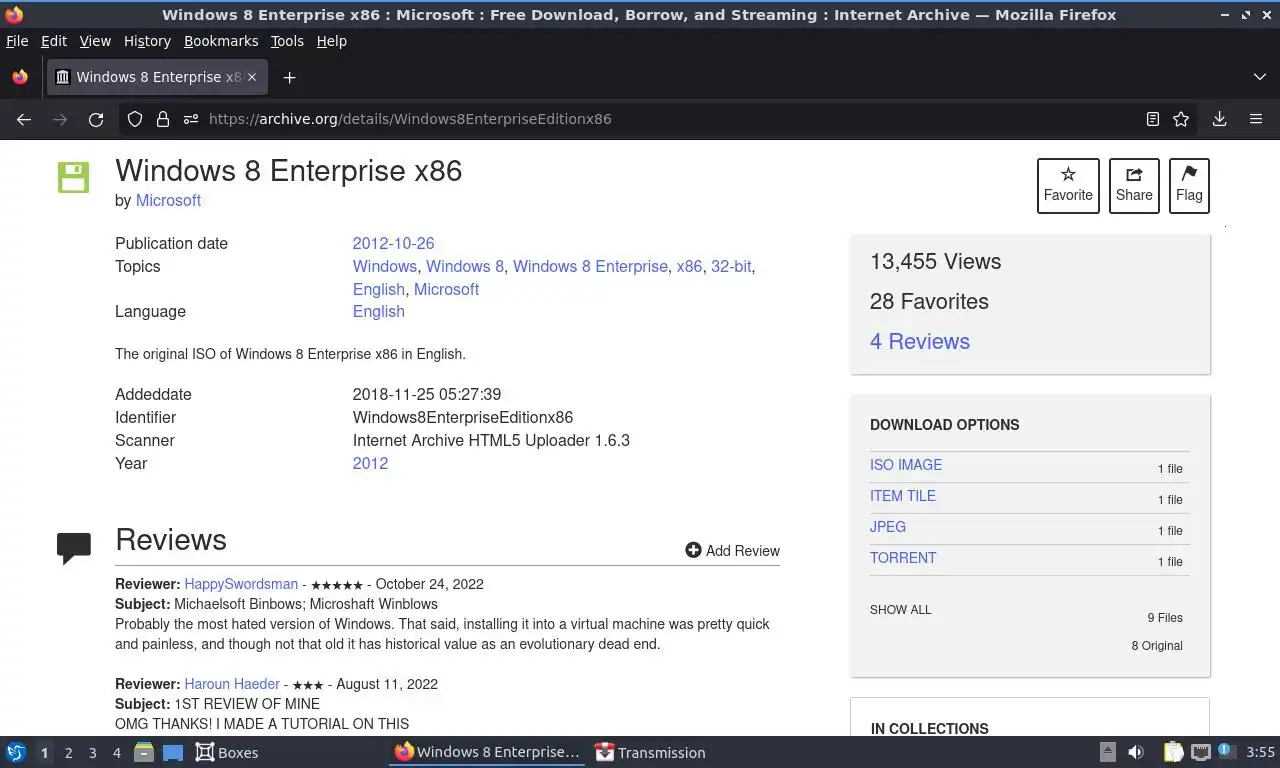Click the show desktop taskbar icon
Screen dimensions: 1280x768
pyautogui.click(x=172, y=752)
